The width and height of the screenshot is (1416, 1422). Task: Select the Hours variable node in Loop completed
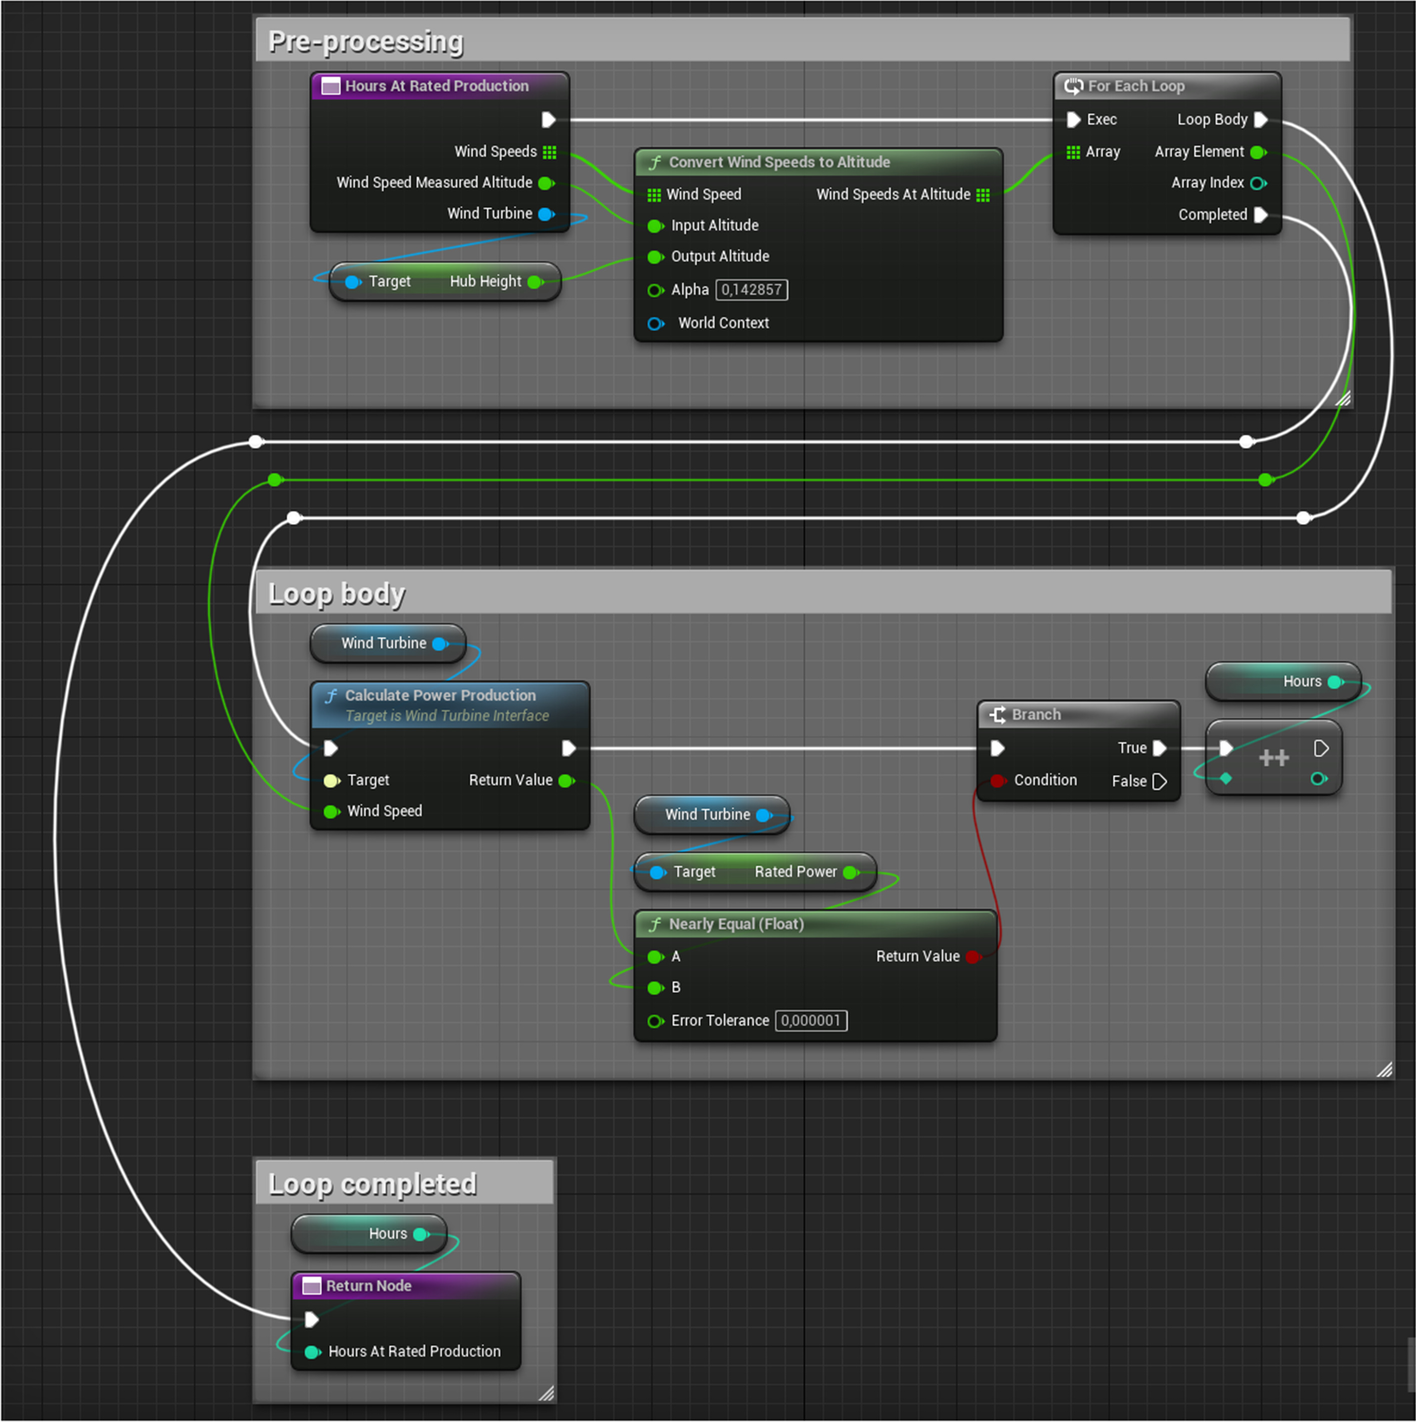pos(369,1234)
